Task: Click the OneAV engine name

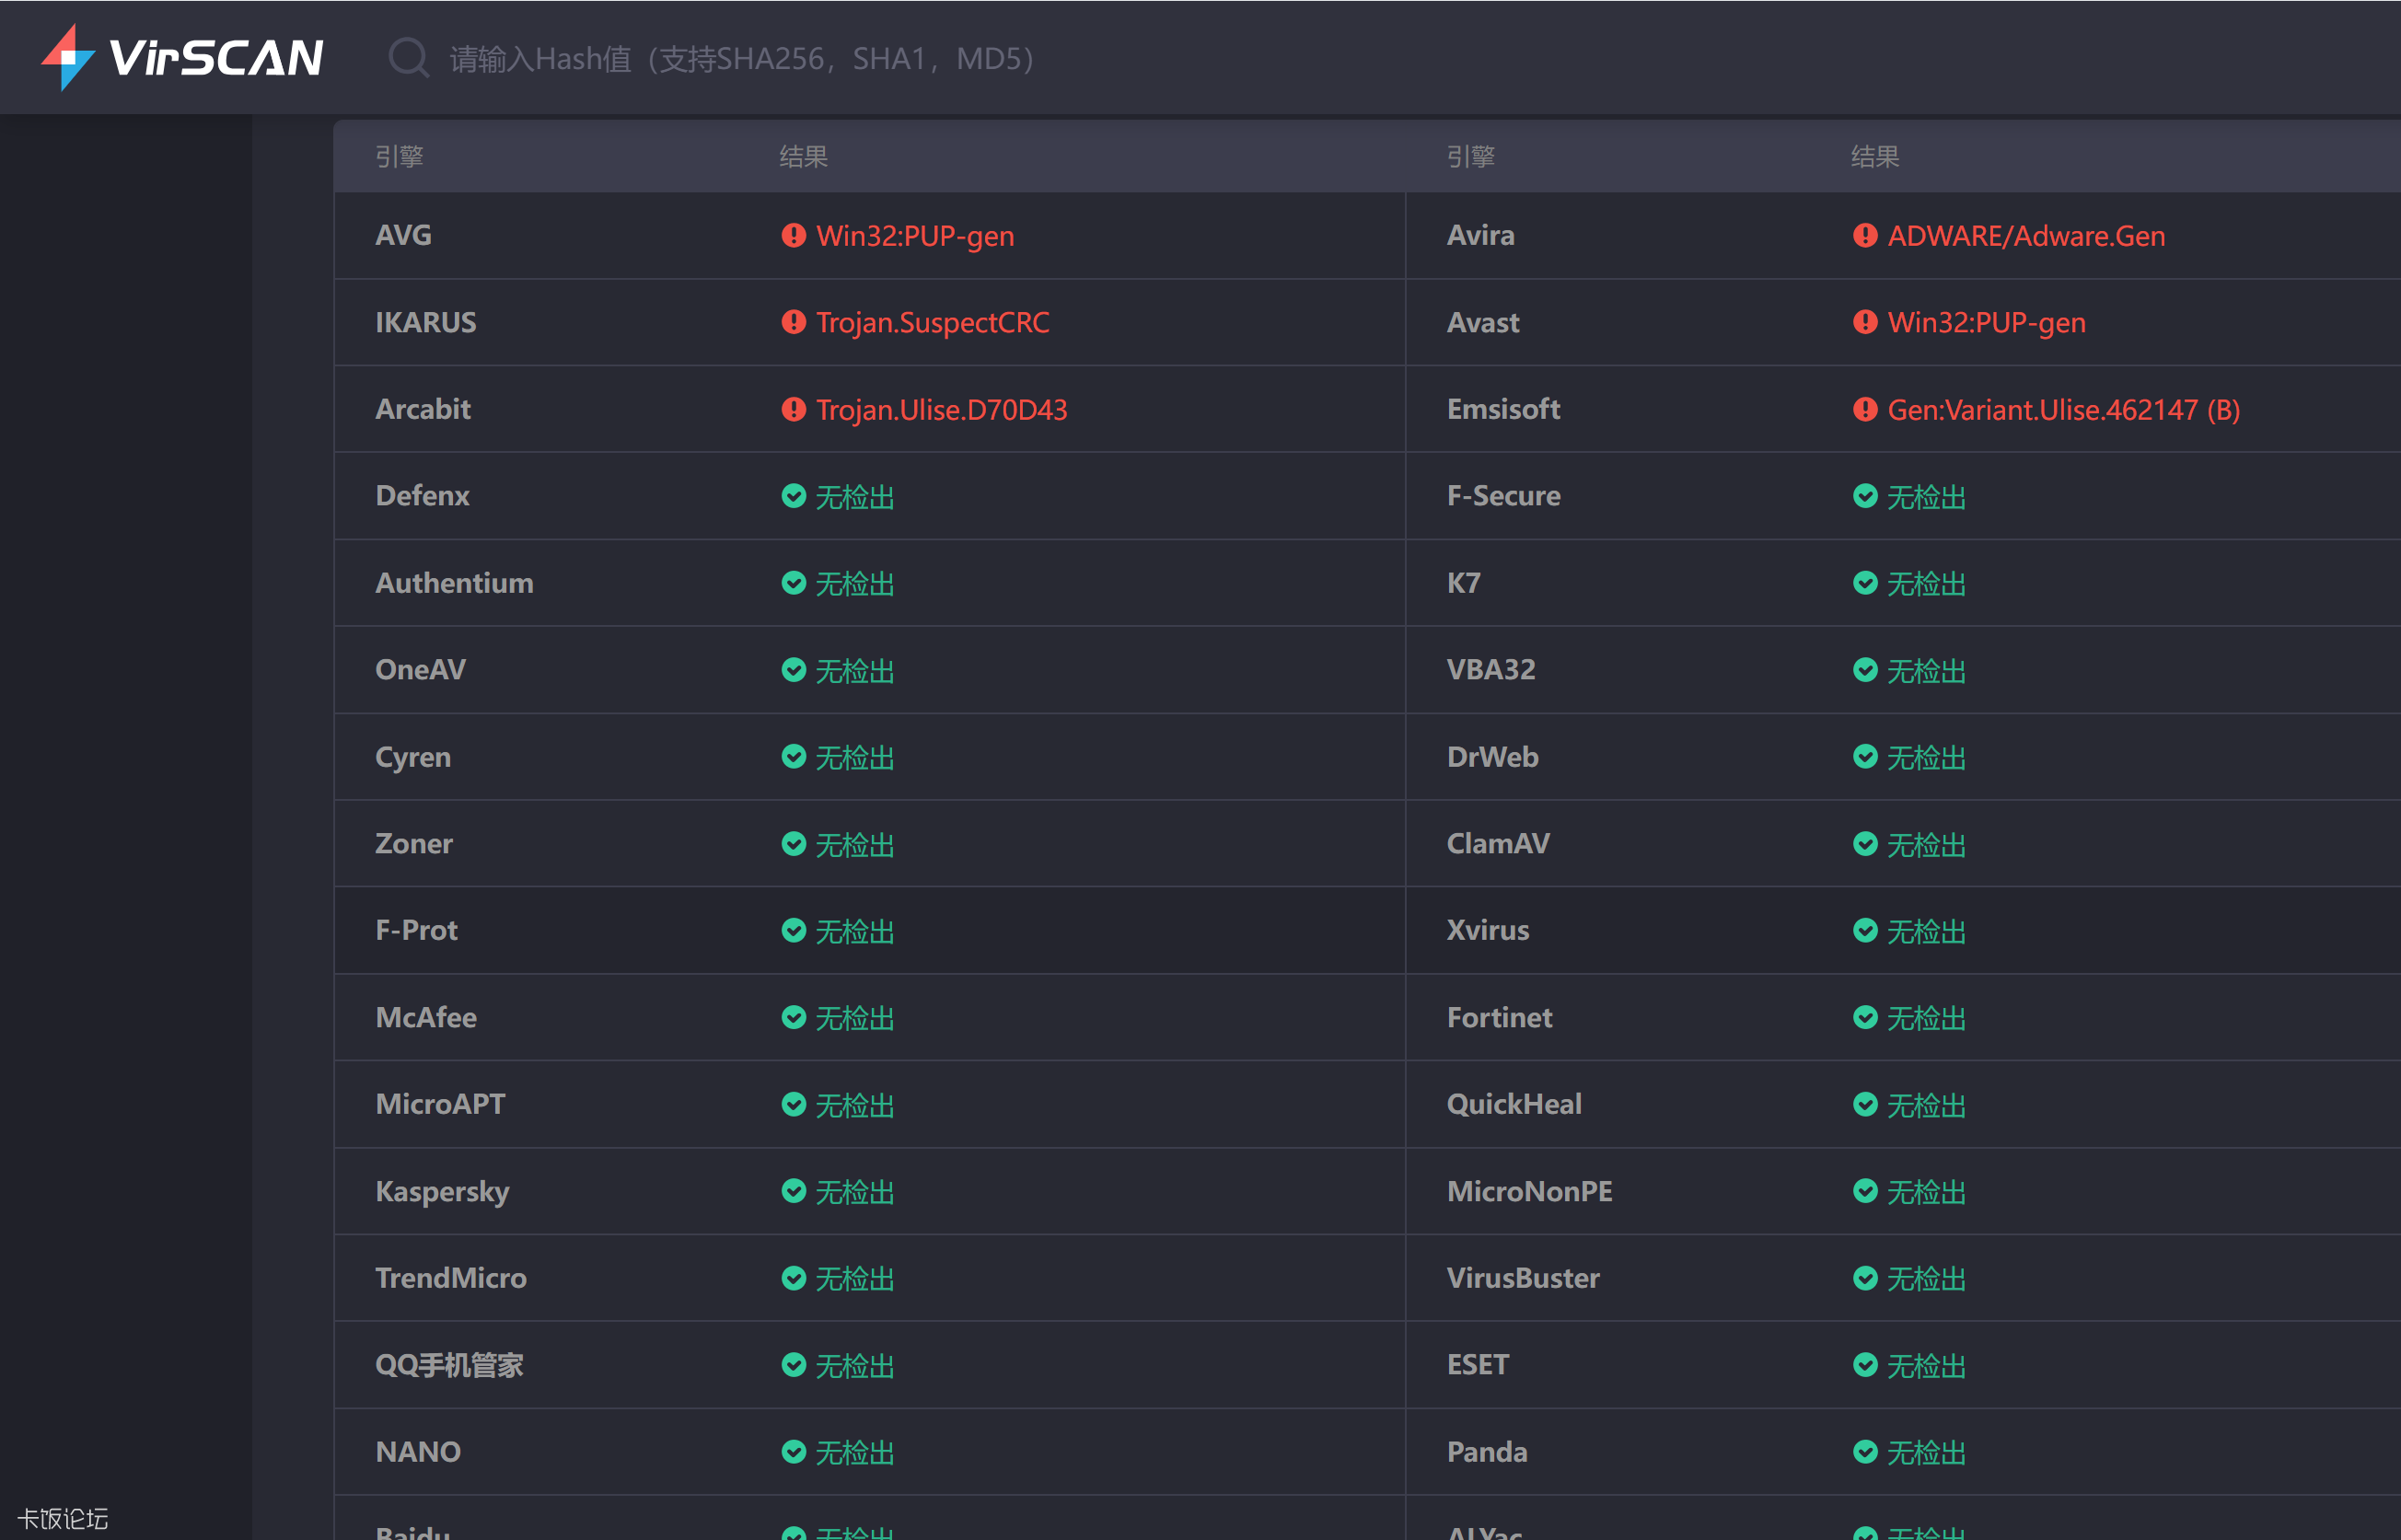Action: [421, 670]
